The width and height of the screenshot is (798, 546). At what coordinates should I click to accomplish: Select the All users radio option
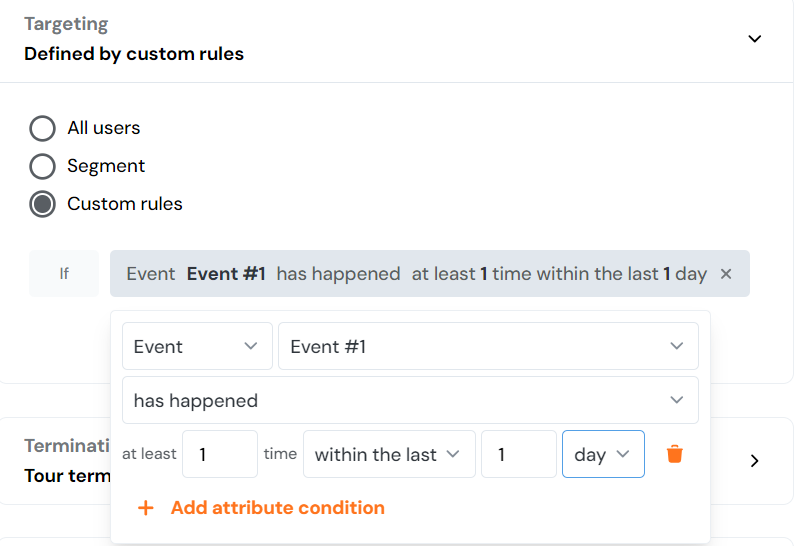(42, 128)
